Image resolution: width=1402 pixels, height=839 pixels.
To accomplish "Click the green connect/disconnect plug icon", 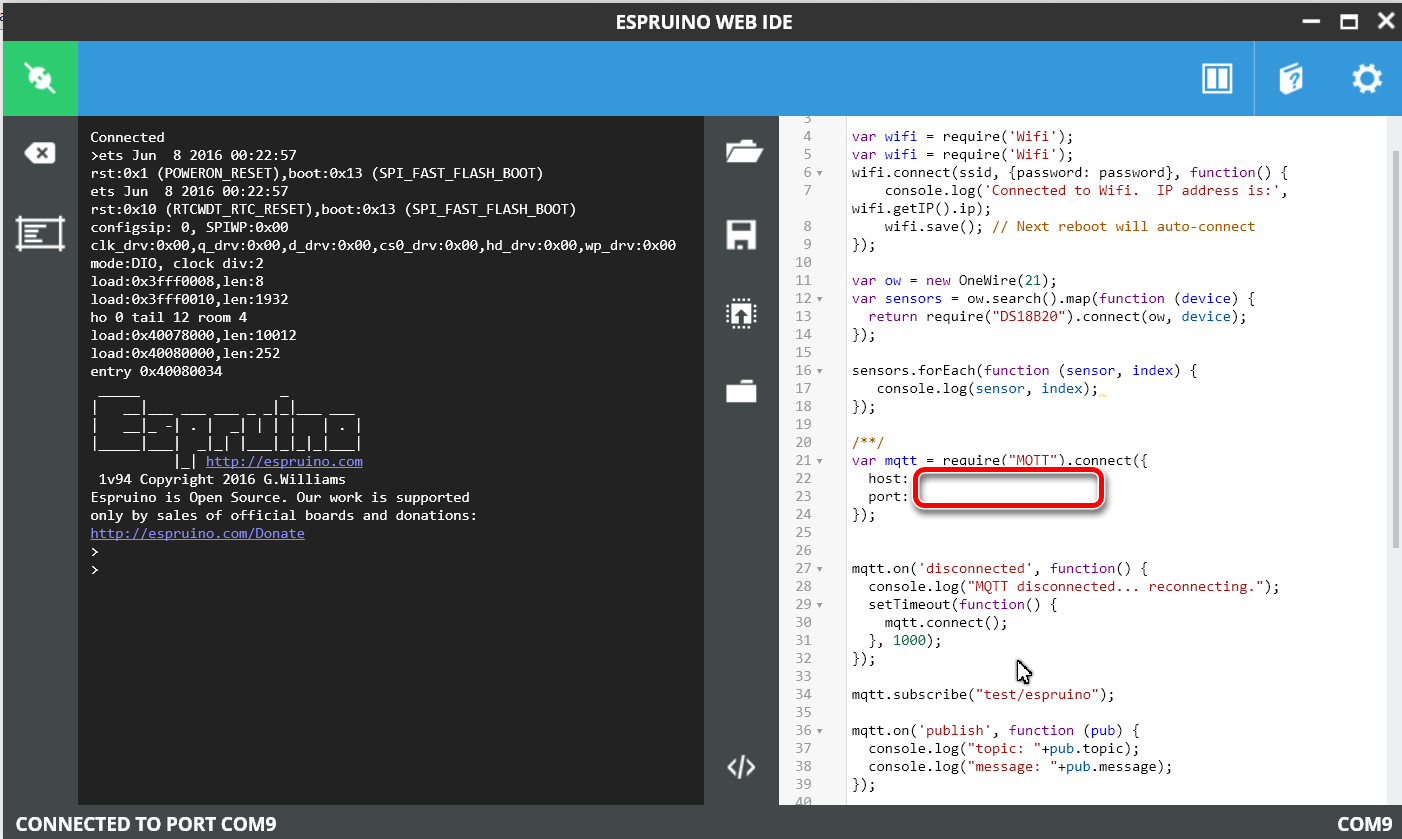I will [39, 78].
